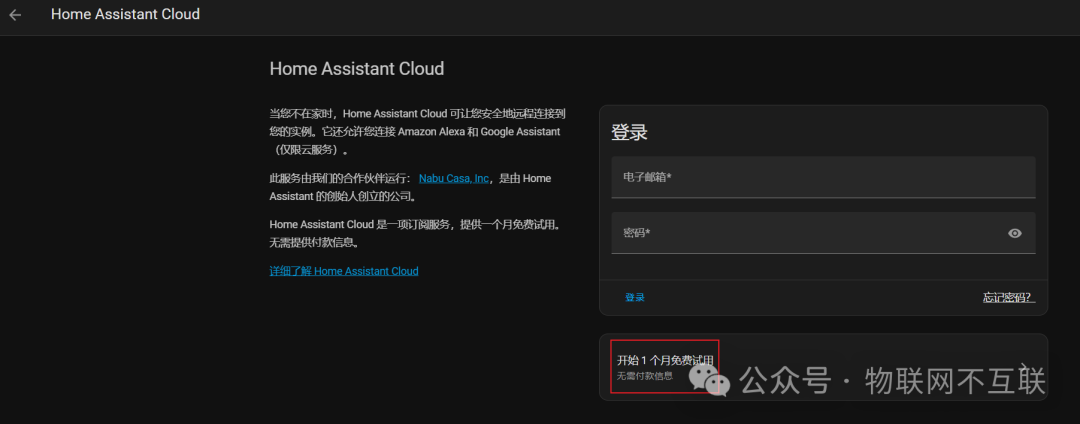Go back with the arrow icon
This screenshot has height=424, width=1080.
(x=15, y=14)
